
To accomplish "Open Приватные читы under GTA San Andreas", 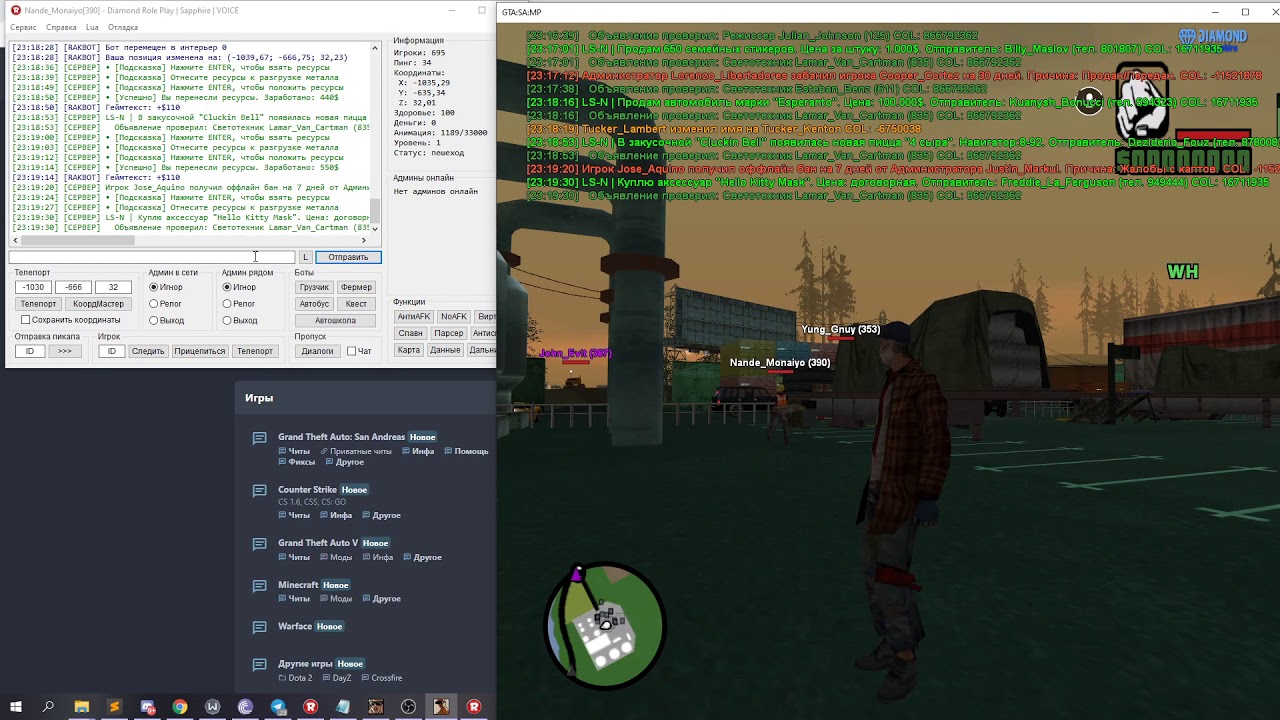I will point(361,451).
